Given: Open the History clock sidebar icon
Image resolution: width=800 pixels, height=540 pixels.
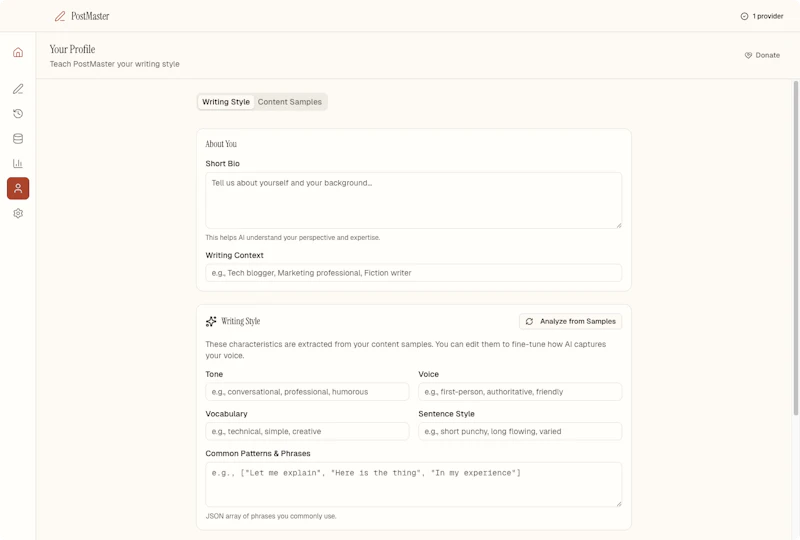Looking at the screenshot, I should pos(18,113).
